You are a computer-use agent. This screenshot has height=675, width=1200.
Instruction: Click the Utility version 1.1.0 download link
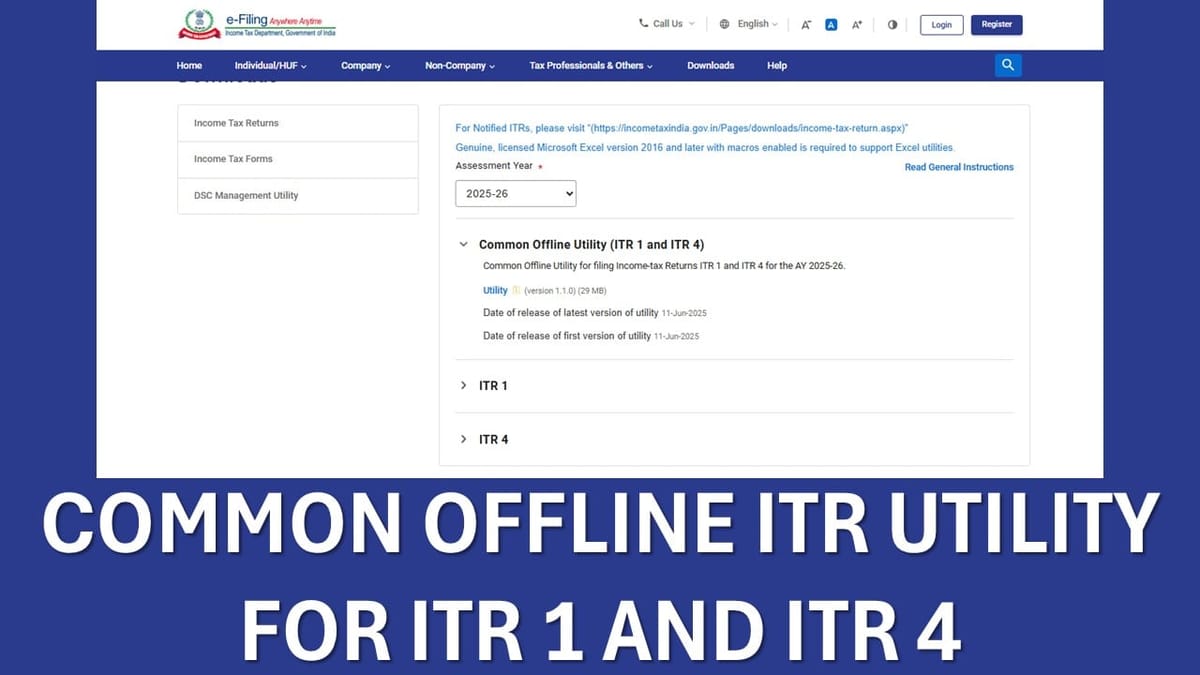(494, 290)
